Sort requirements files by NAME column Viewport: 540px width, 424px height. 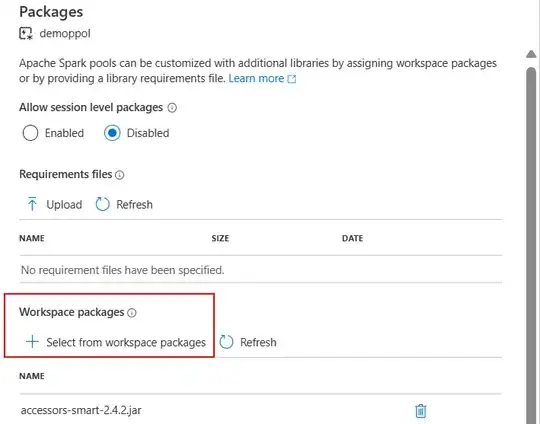pyautogui.click(x=32, y=238)
